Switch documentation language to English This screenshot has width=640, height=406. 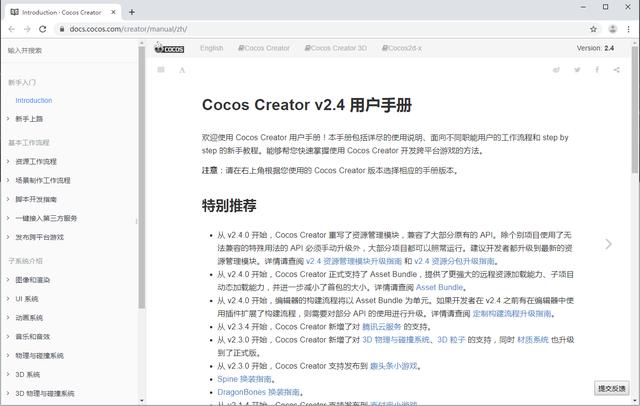point(211,48)
